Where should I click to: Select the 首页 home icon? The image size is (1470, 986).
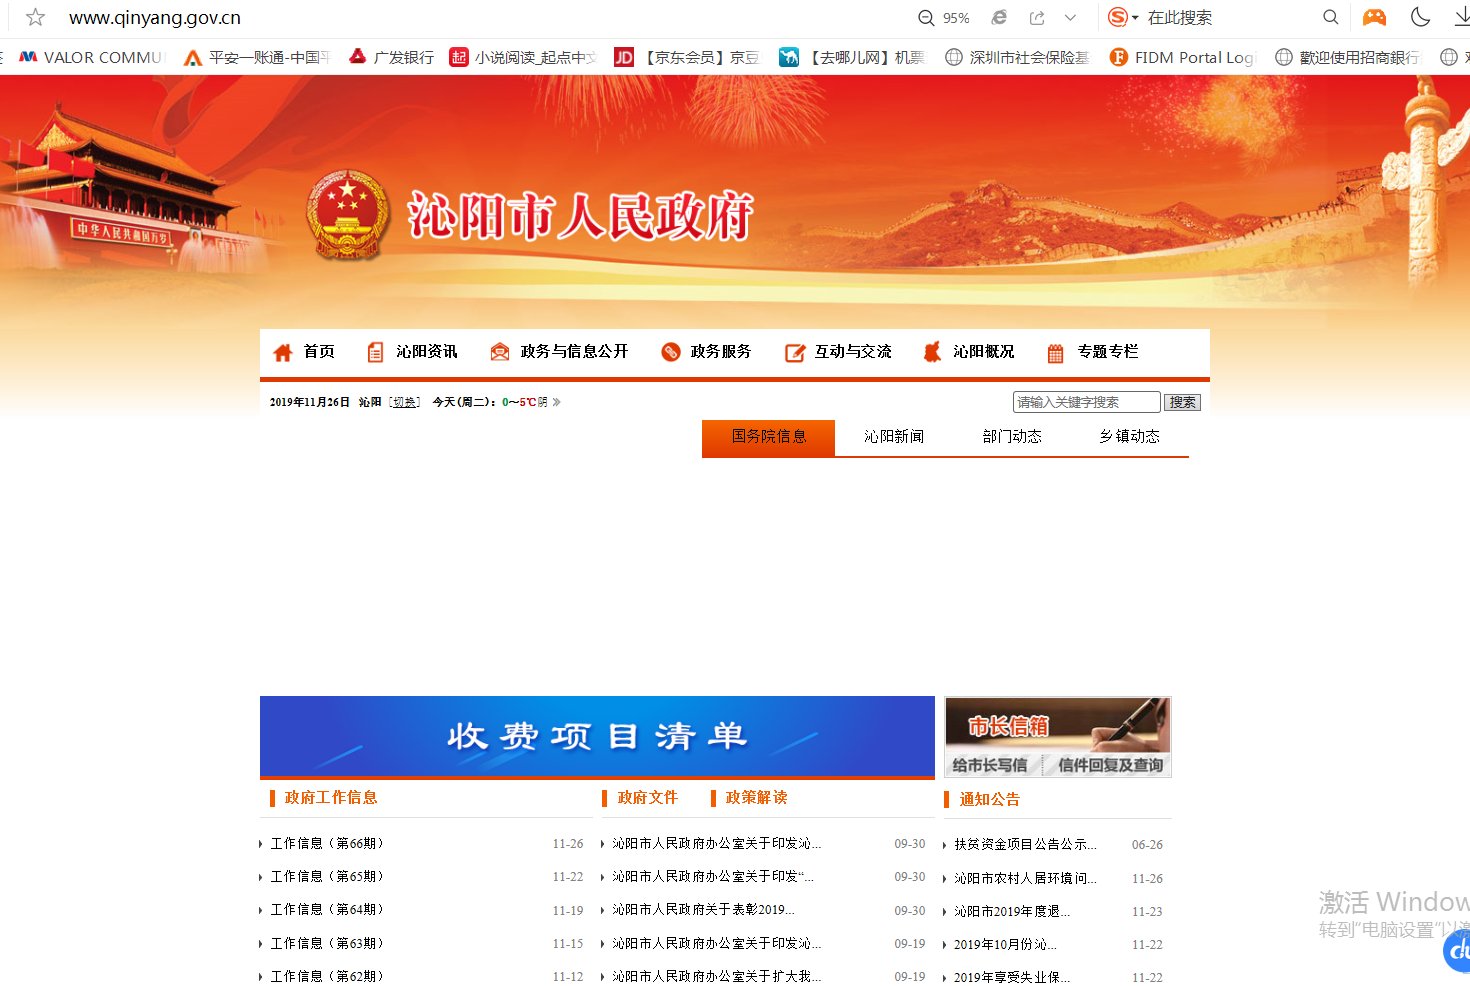(282, 351)
